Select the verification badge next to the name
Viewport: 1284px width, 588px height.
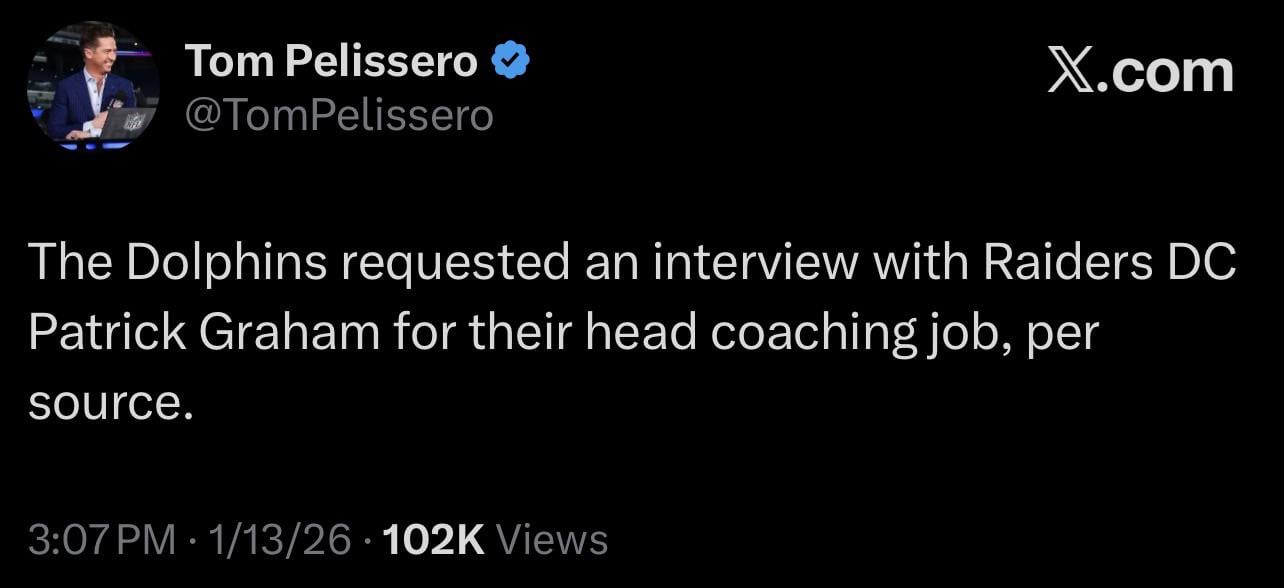click(x=511, y=59)
